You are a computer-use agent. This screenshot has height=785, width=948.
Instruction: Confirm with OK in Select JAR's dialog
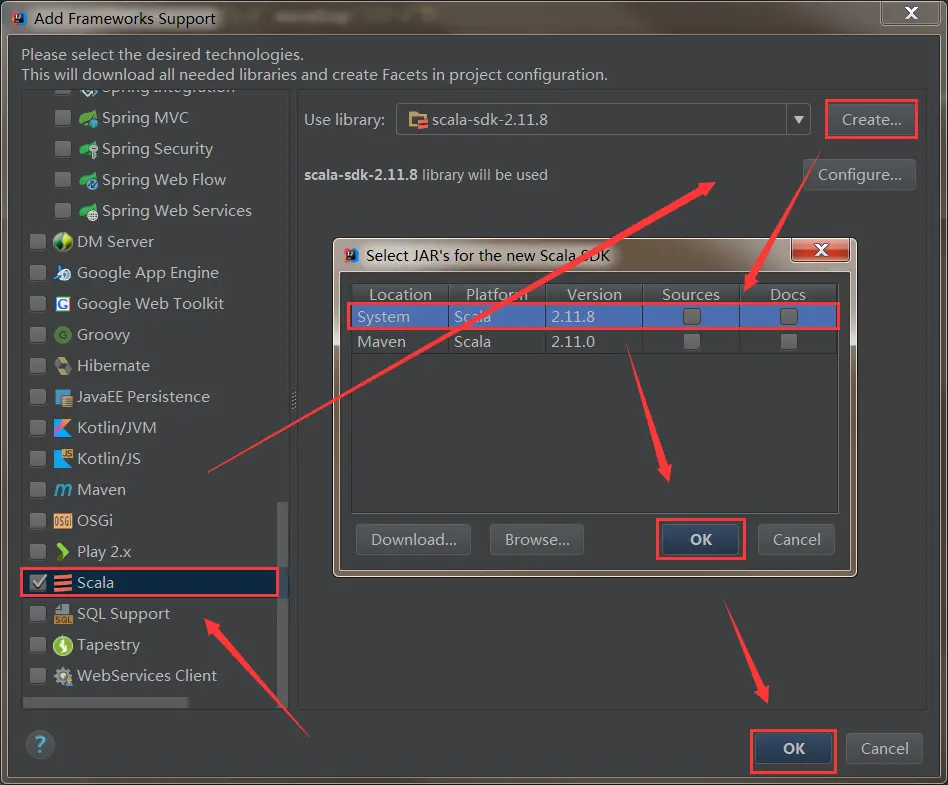[701, 539]
